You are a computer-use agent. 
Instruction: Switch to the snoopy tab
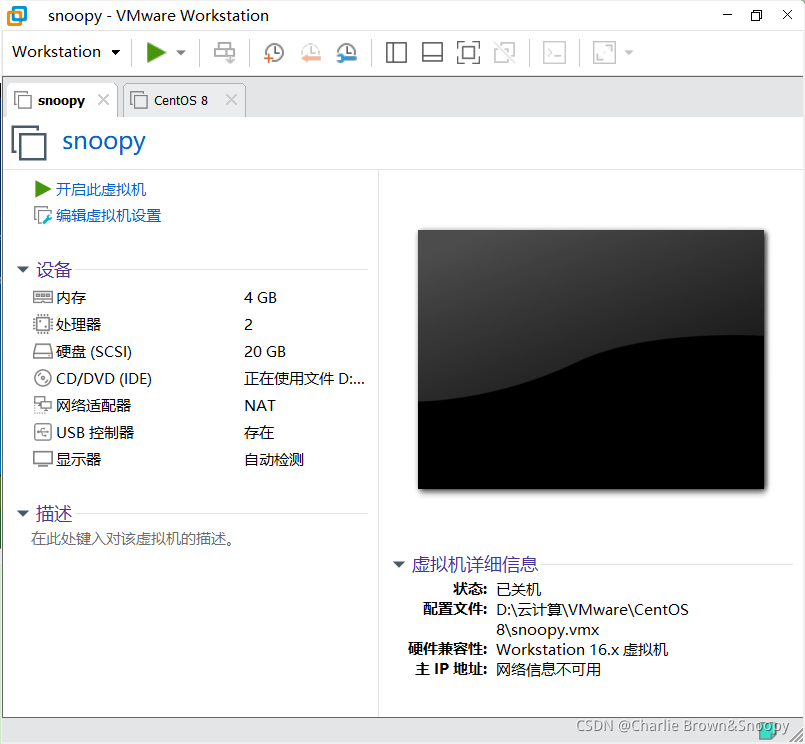(61, 101)
